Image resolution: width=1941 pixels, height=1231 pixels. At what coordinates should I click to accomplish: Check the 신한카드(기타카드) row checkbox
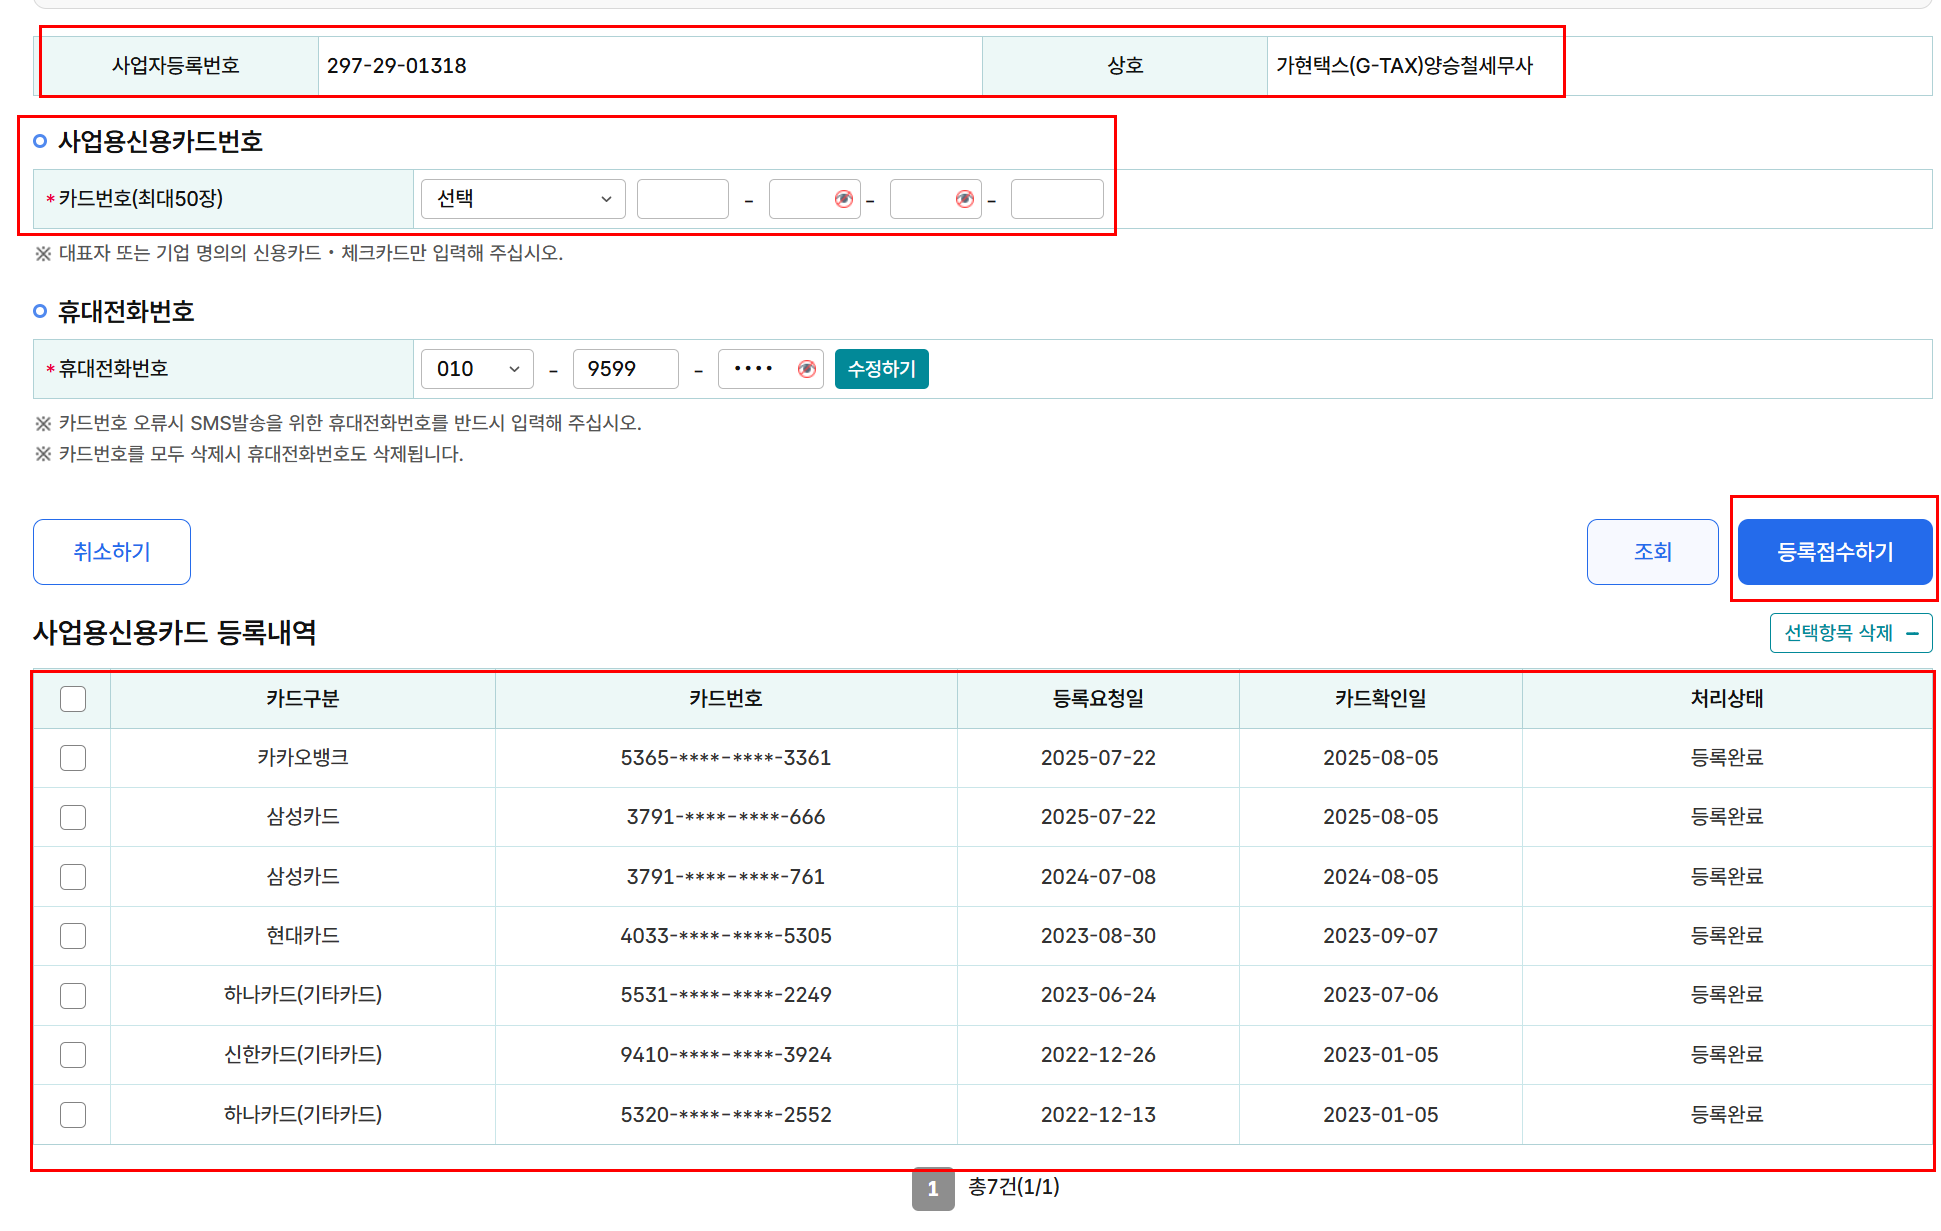[73, 1055]
